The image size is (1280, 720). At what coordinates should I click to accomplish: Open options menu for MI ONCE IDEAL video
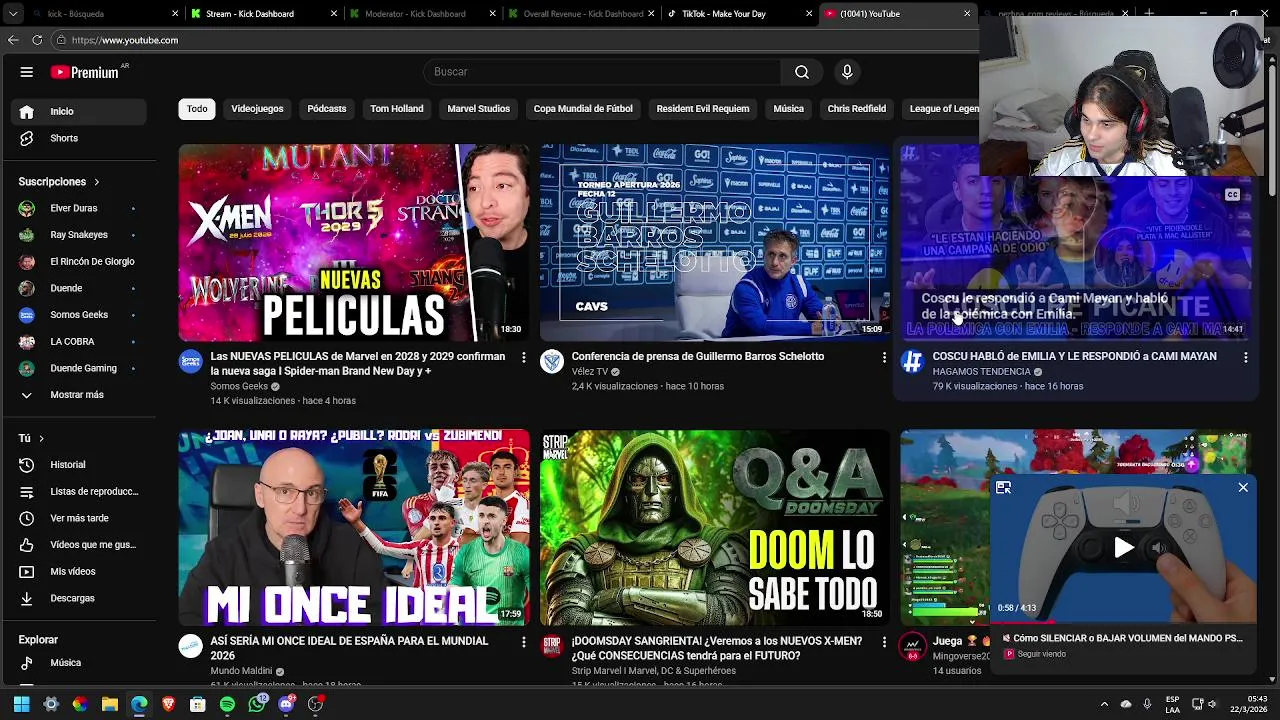pyautogui.click(x=523, y=642)
